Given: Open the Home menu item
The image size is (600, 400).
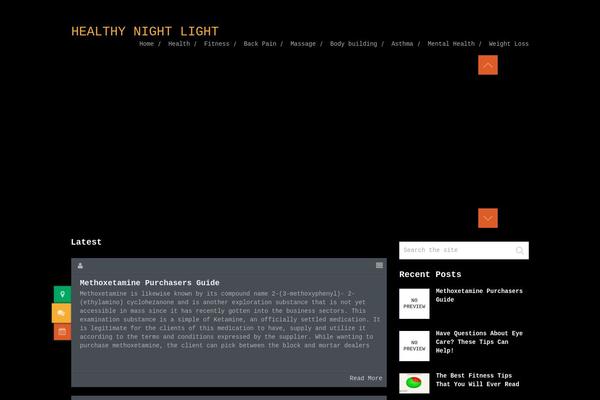Looking at the screenshot, I should (x=147, y=44).
